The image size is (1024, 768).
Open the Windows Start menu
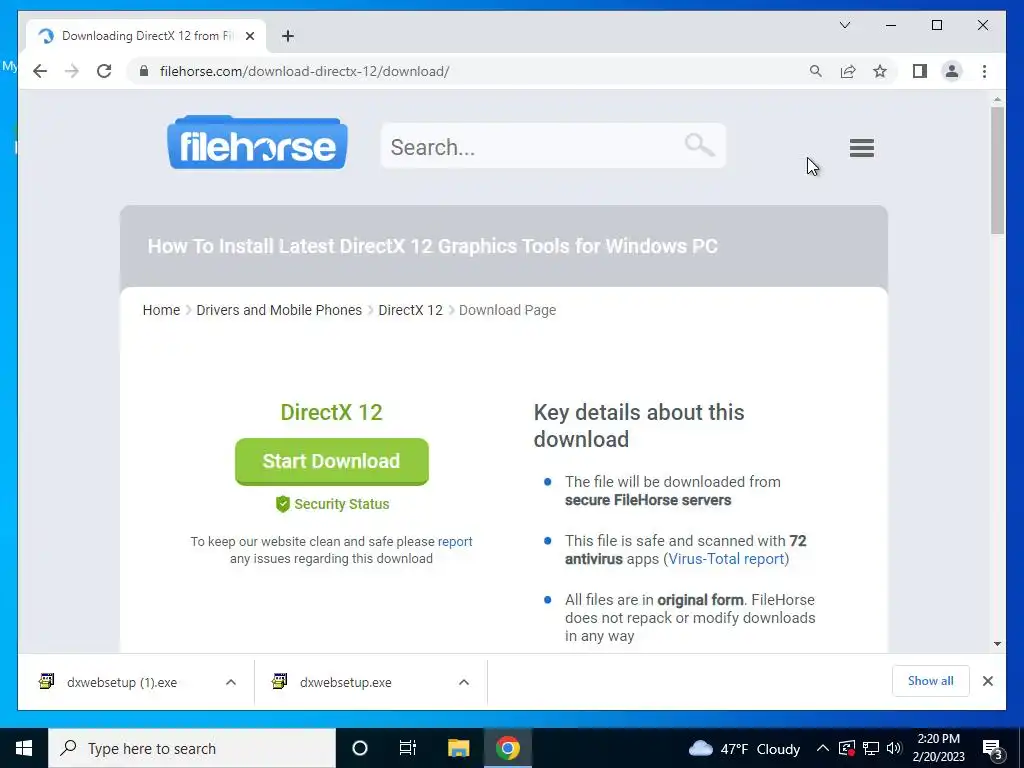24,748
